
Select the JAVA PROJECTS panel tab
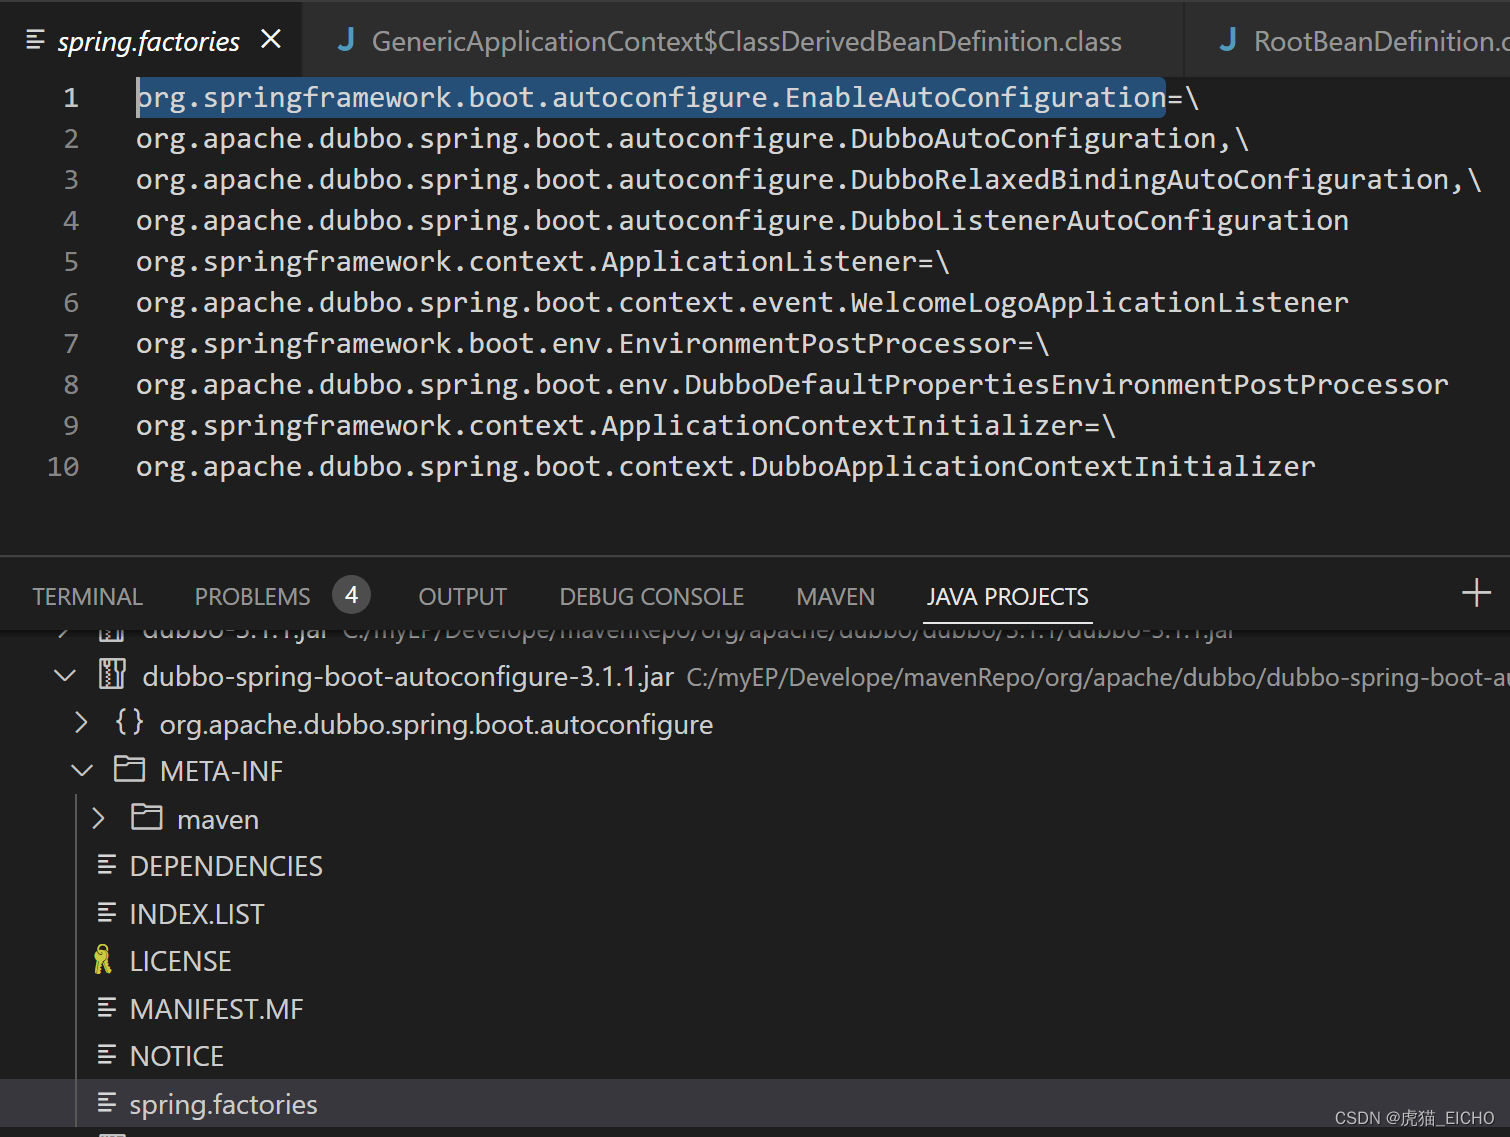tap(1007, 597)
